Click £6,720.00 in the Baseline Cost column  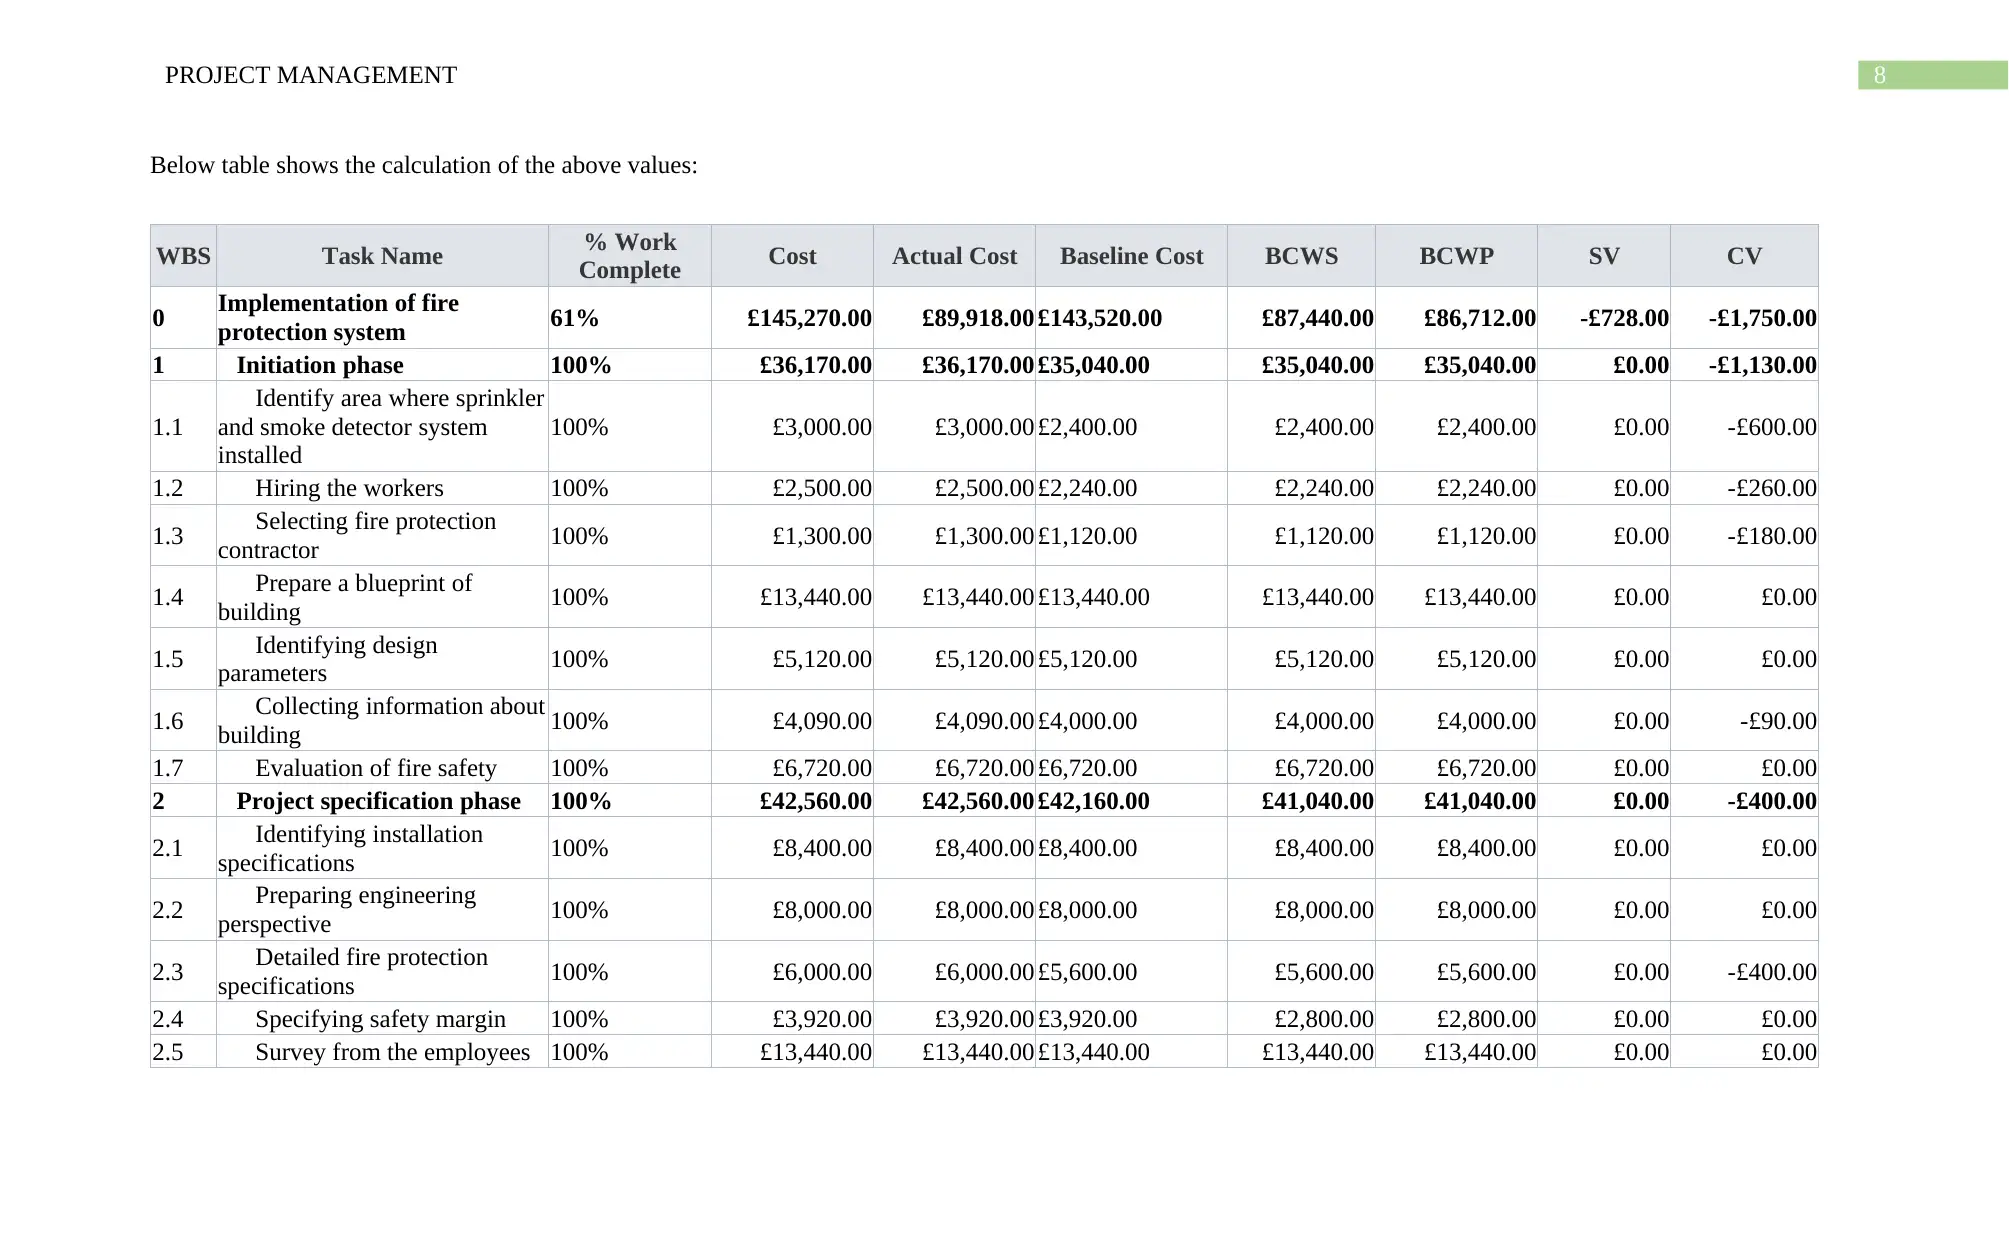point(1131,768)
